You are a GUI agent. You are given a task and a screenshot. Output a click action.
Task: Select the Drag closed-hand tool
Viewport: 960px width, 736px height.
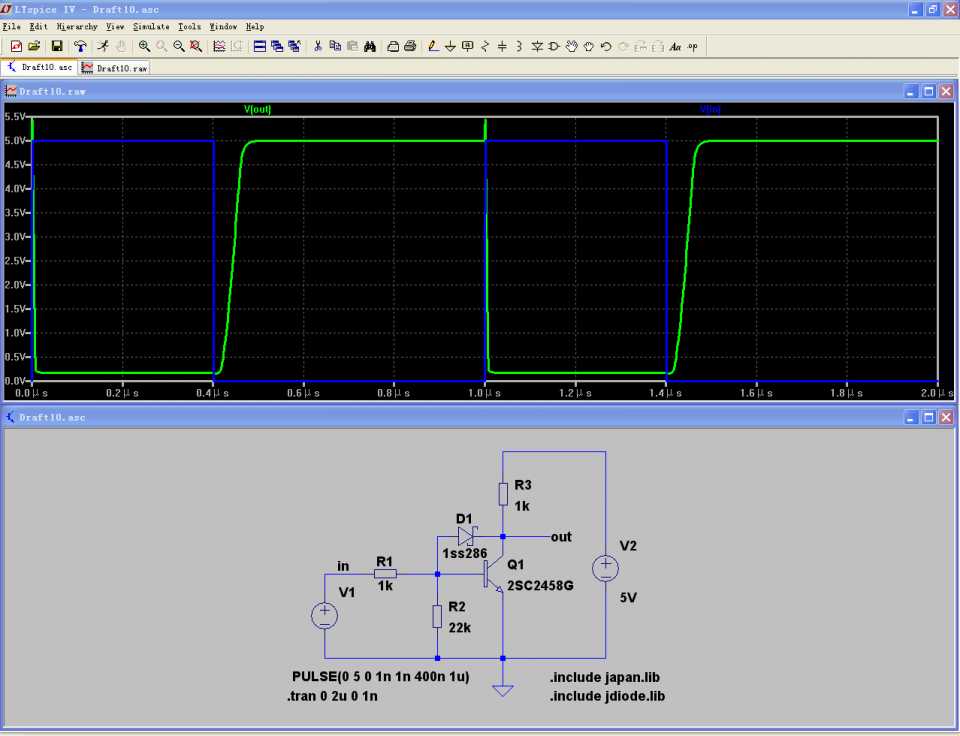tap(588, 47)
